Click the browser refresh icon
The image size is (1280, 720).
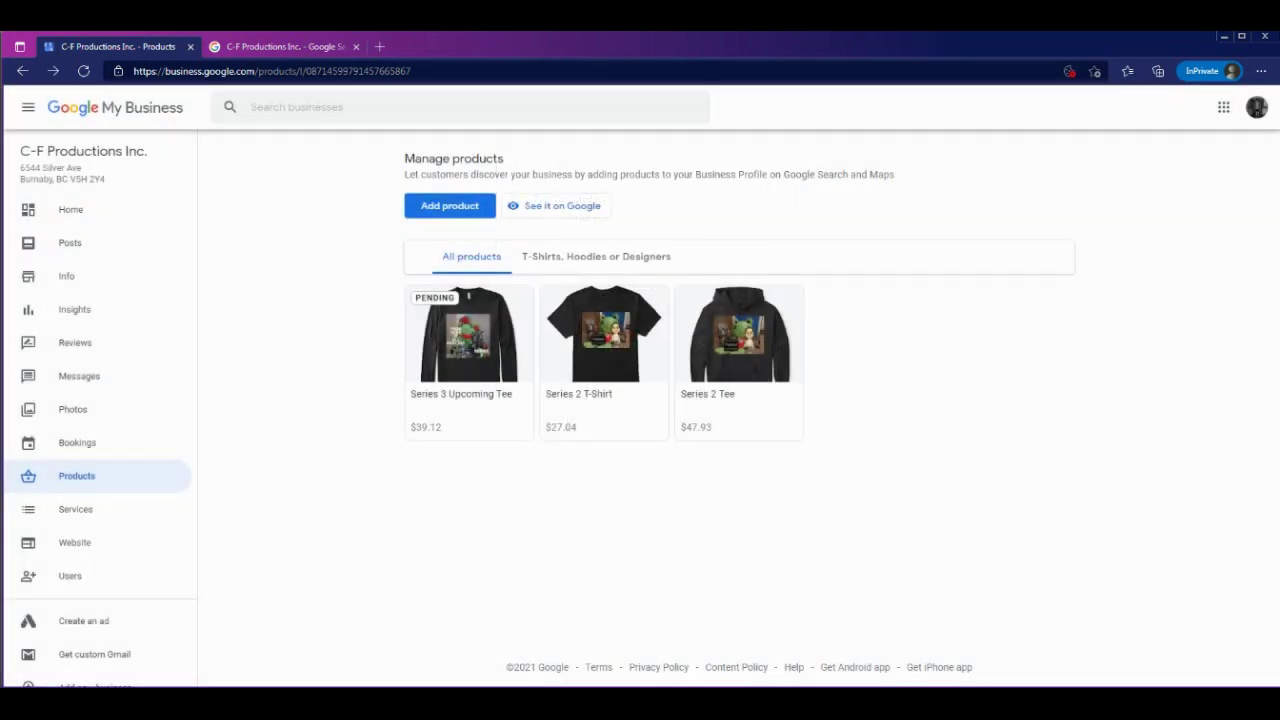tap(84, 71)
